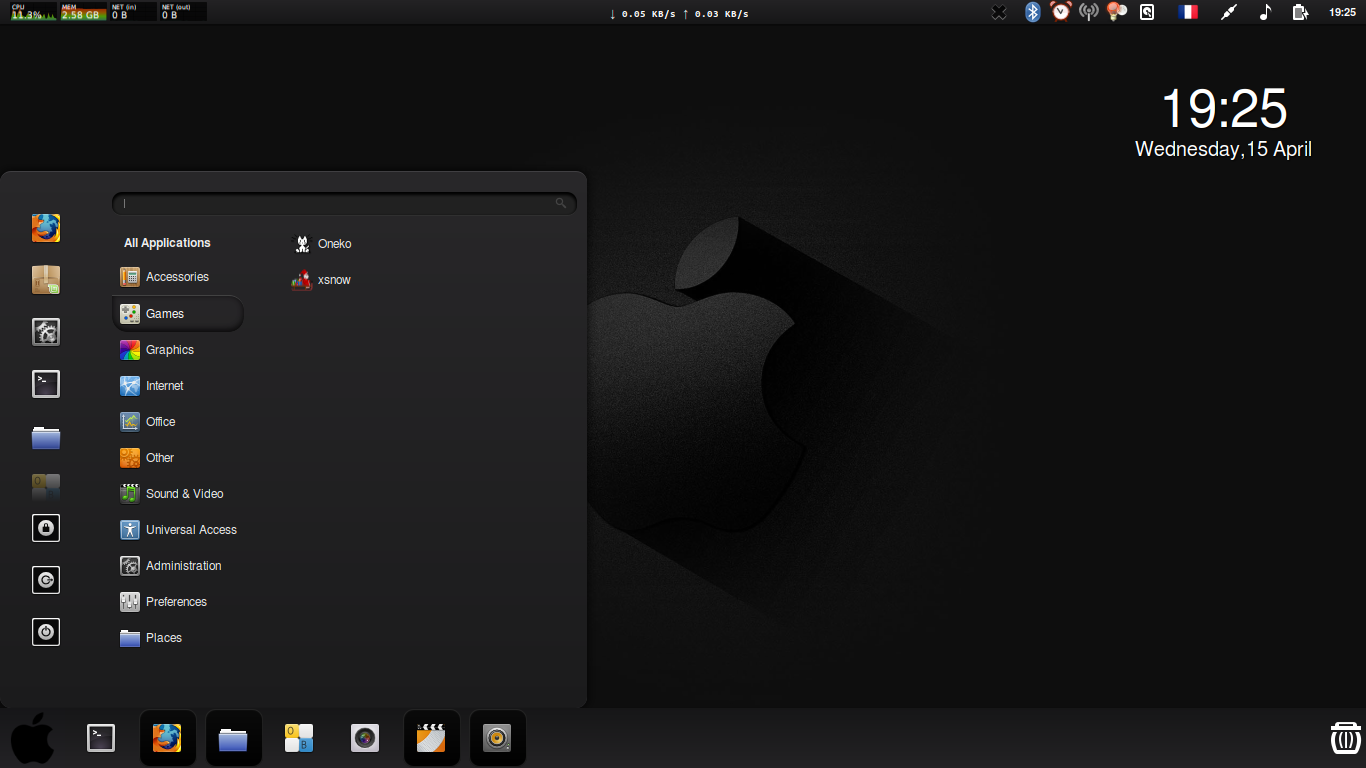Screen dimensions: 1366x768
Task: Click the O/B tiles app in bottom panel
Action: tap(299, 738)
